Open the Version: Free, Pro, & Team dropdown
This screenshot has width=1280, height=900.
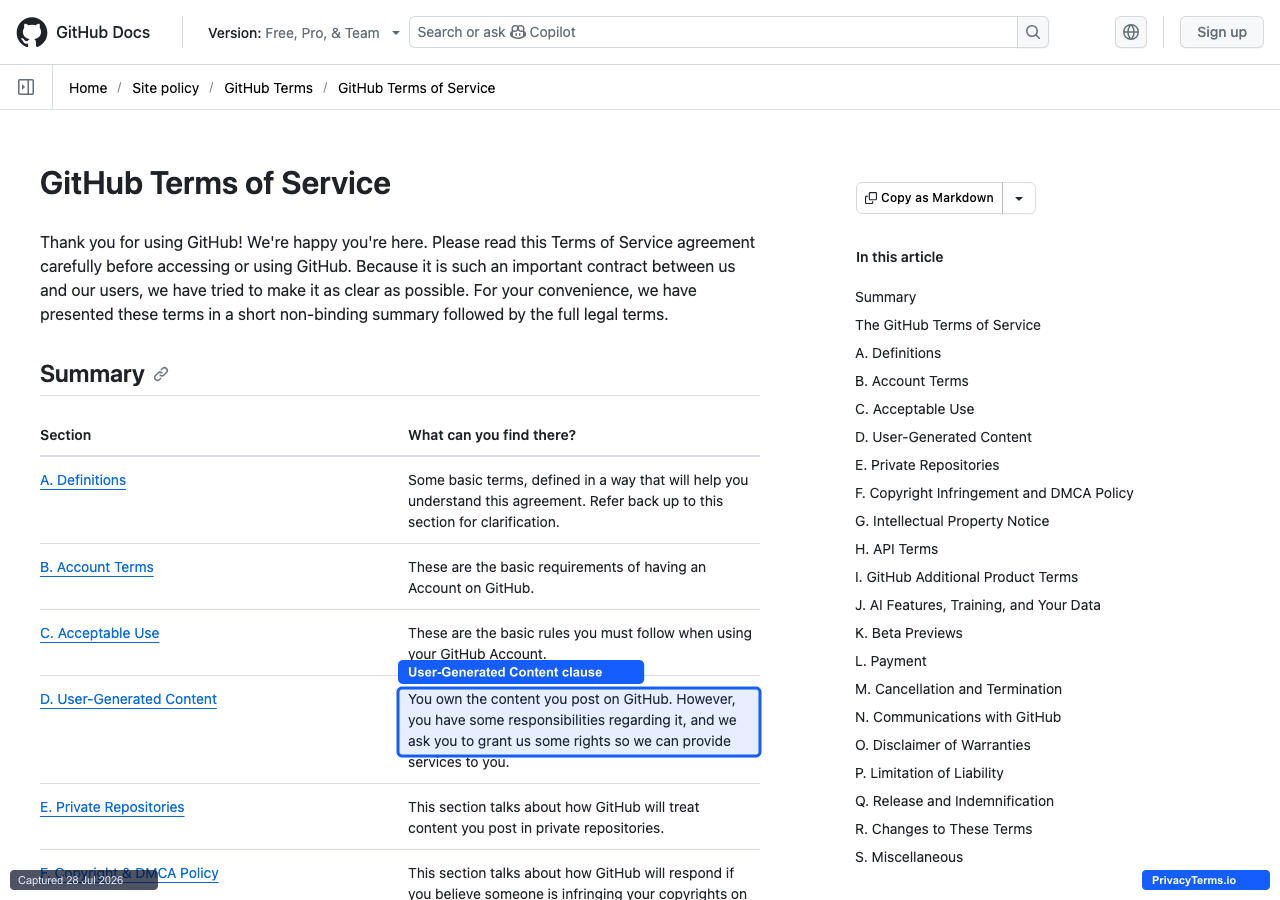pyautogui.click(x=304, y=33)
